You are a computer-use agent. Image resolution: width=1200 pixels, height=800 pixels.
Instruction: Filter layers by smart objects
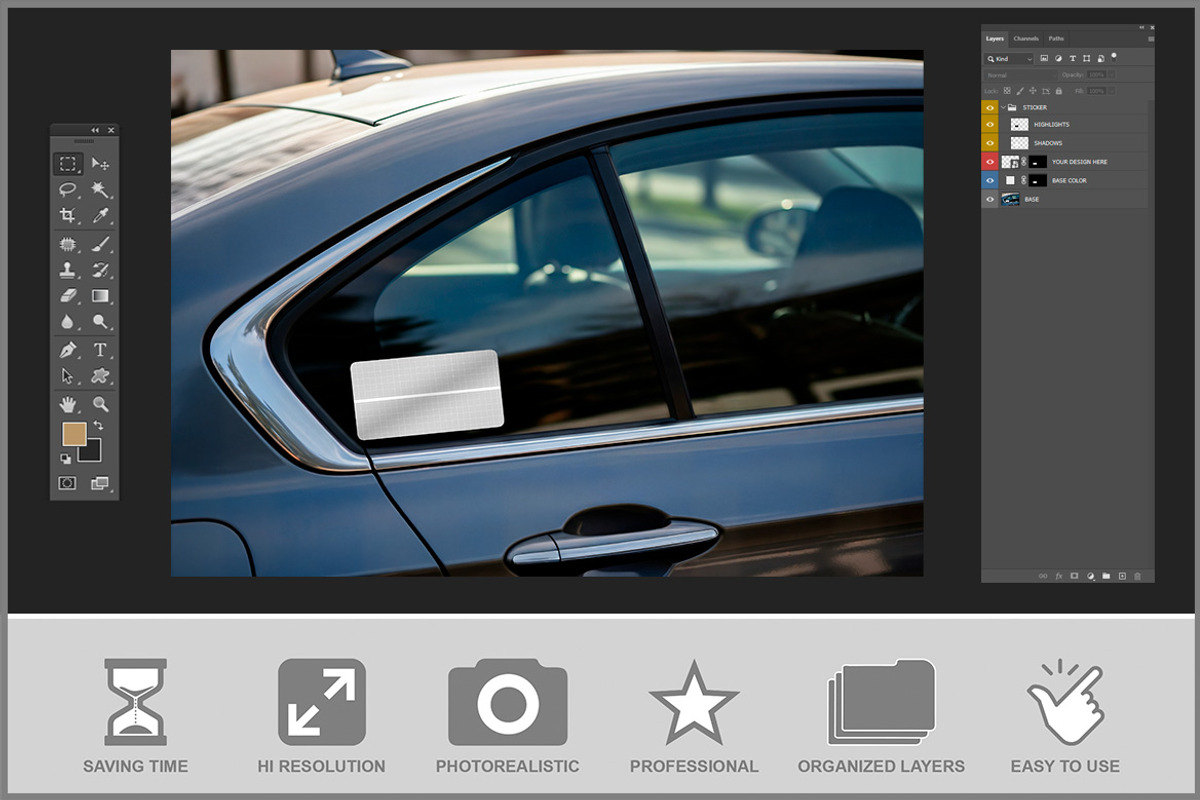point(1101,58)
